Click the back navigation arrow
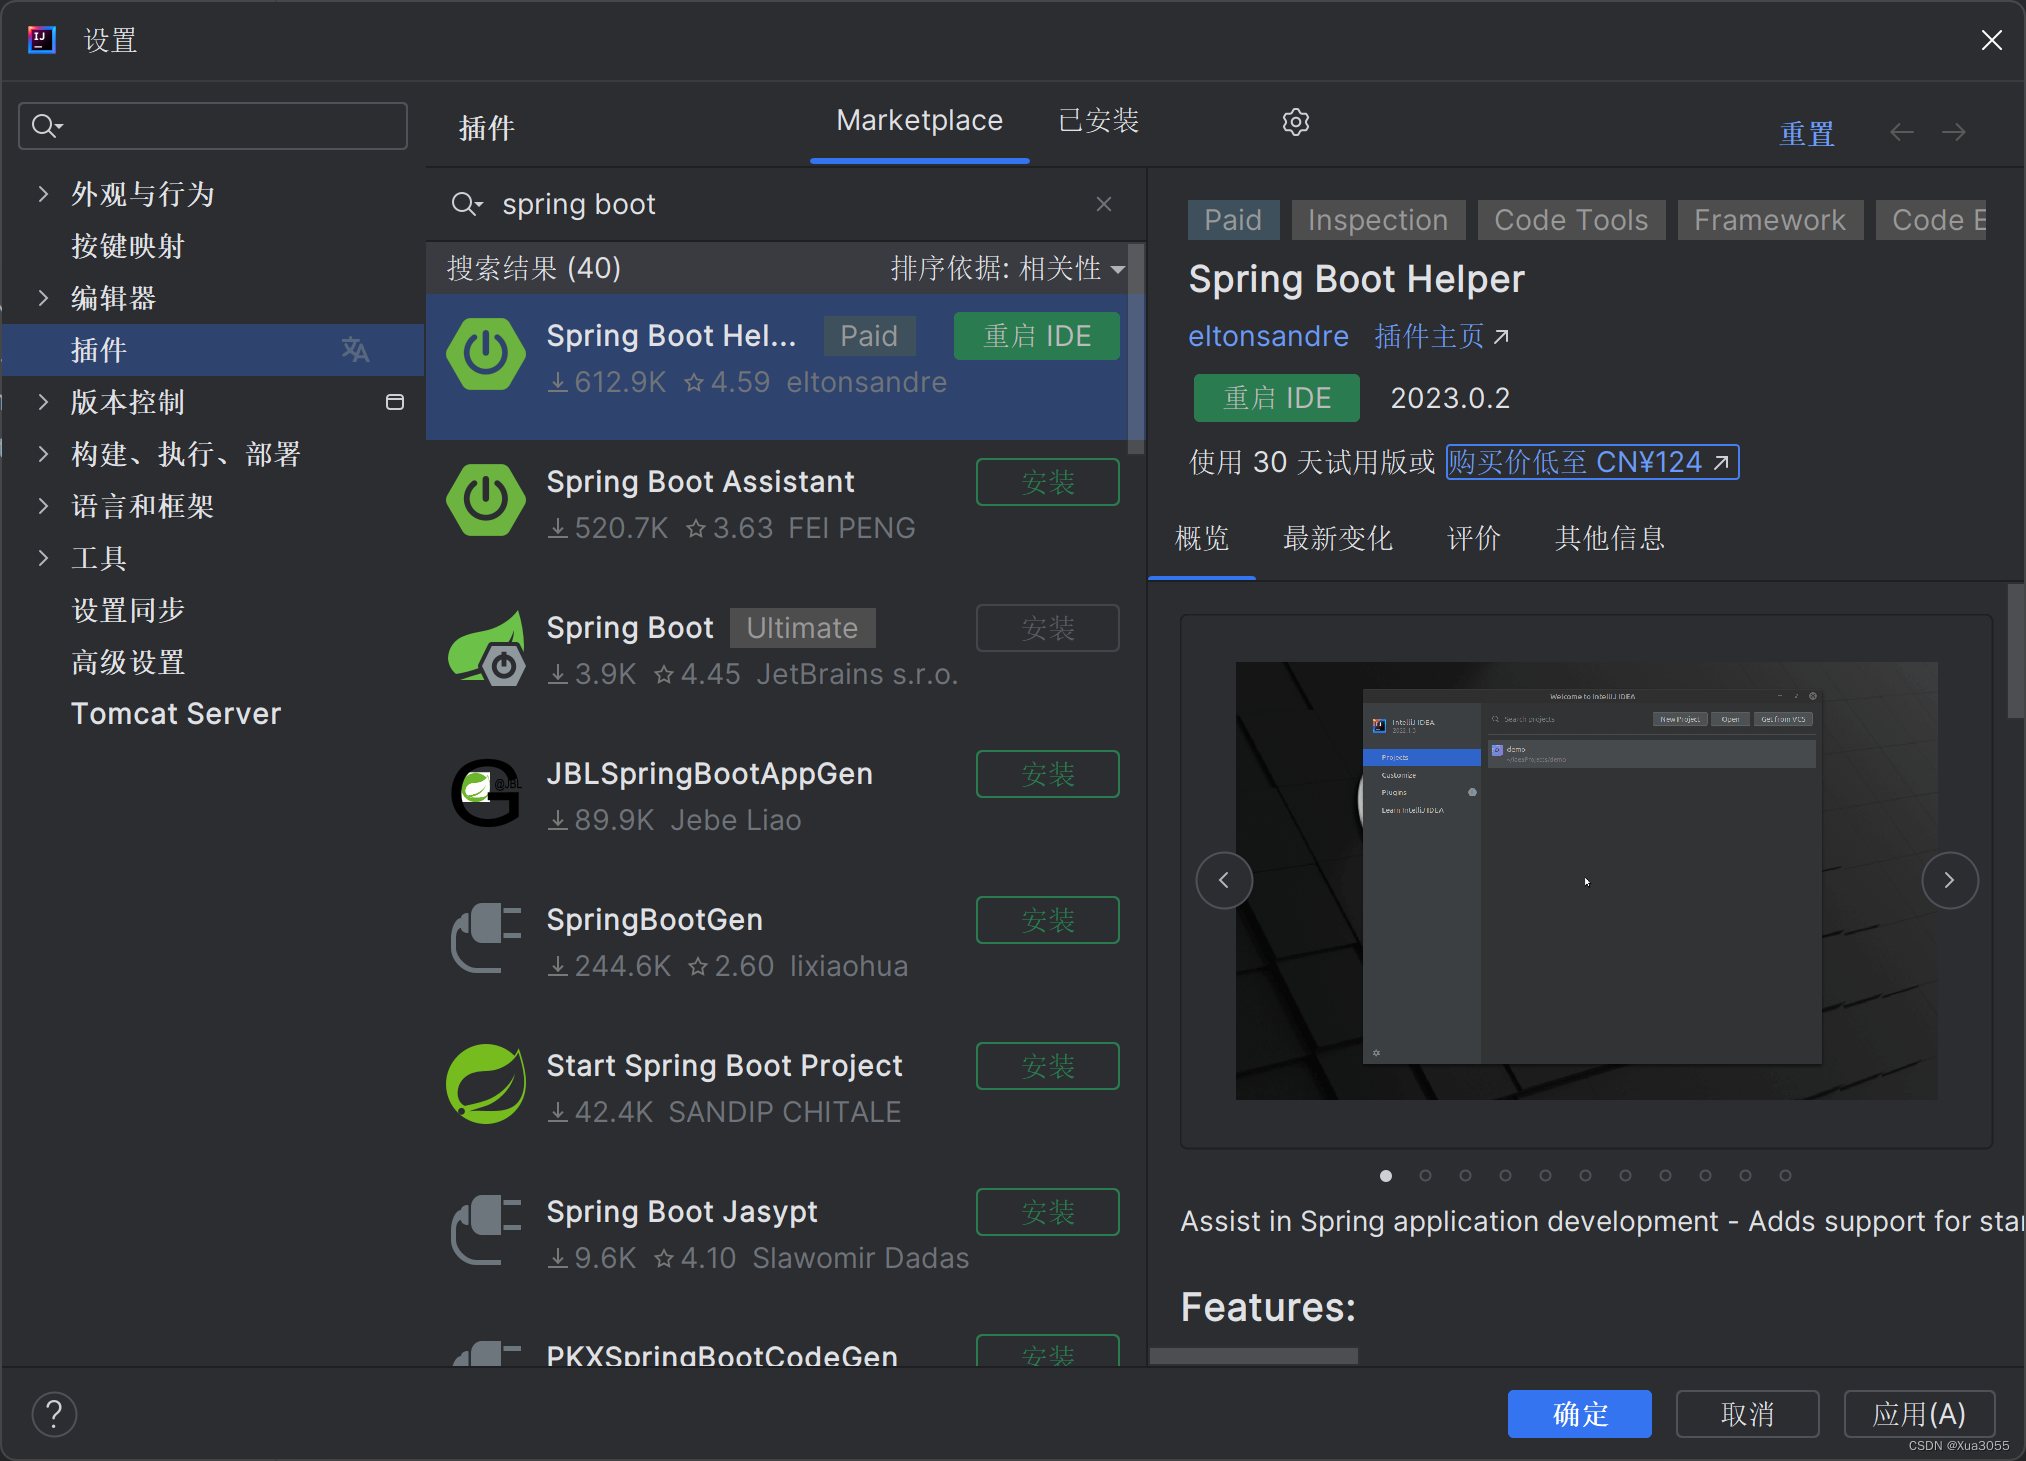This screenshot has height=1461, width=2026. (x=1902, y=132)
